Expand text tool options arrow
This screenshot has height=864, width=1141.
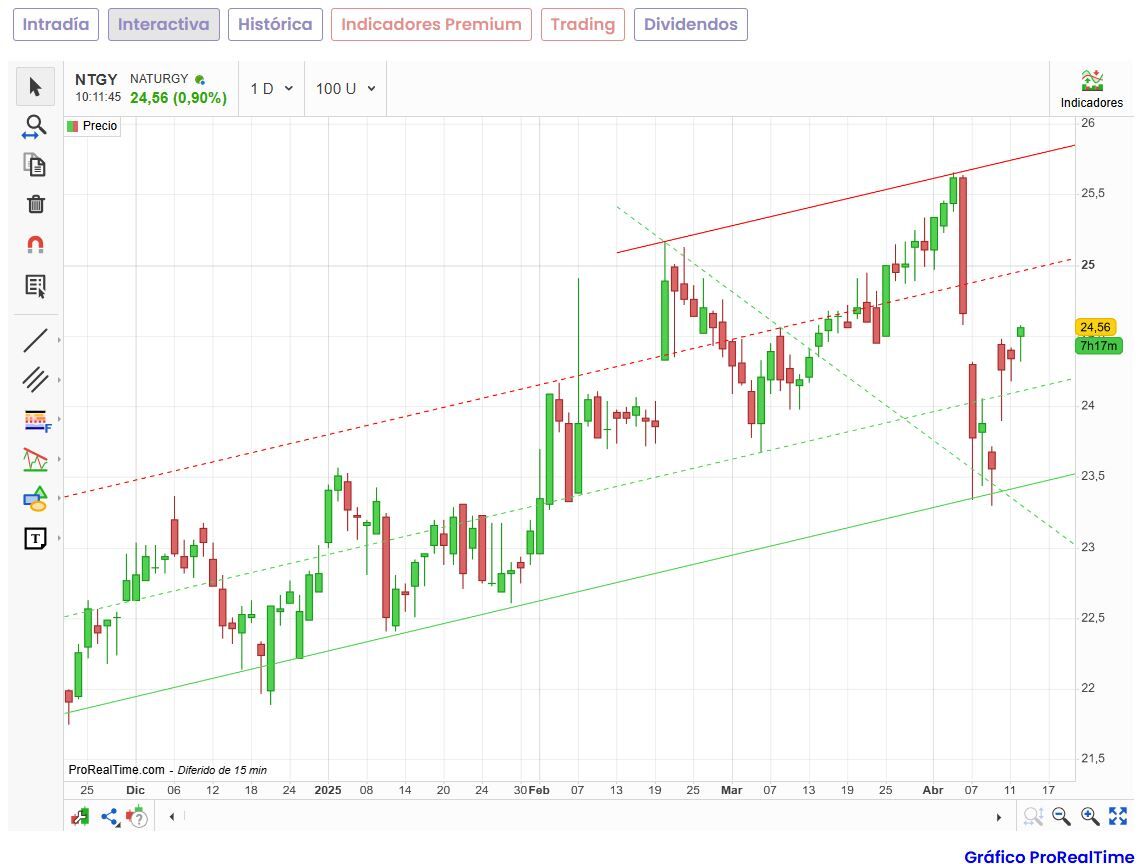coord(59,539)
